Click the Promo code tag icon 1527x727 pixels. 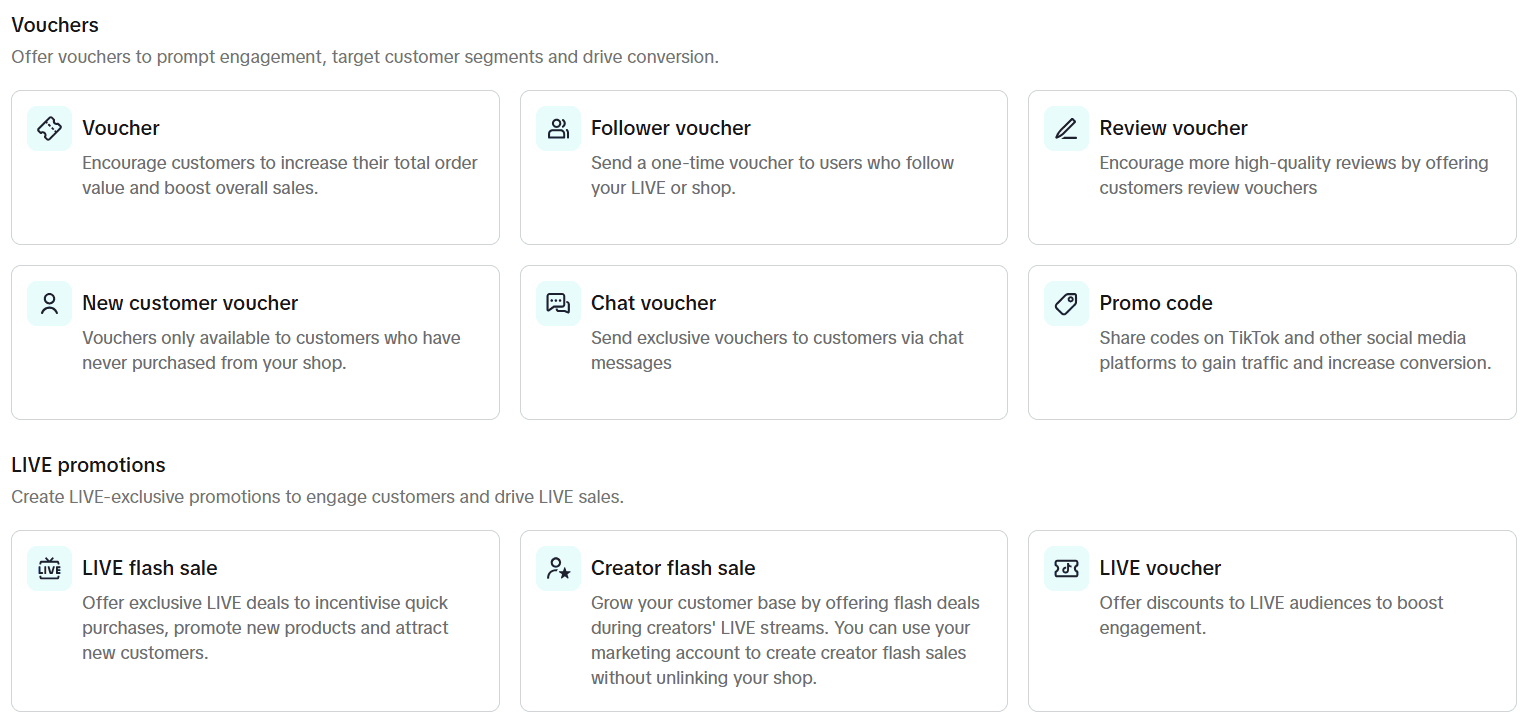click(1066, 303)
